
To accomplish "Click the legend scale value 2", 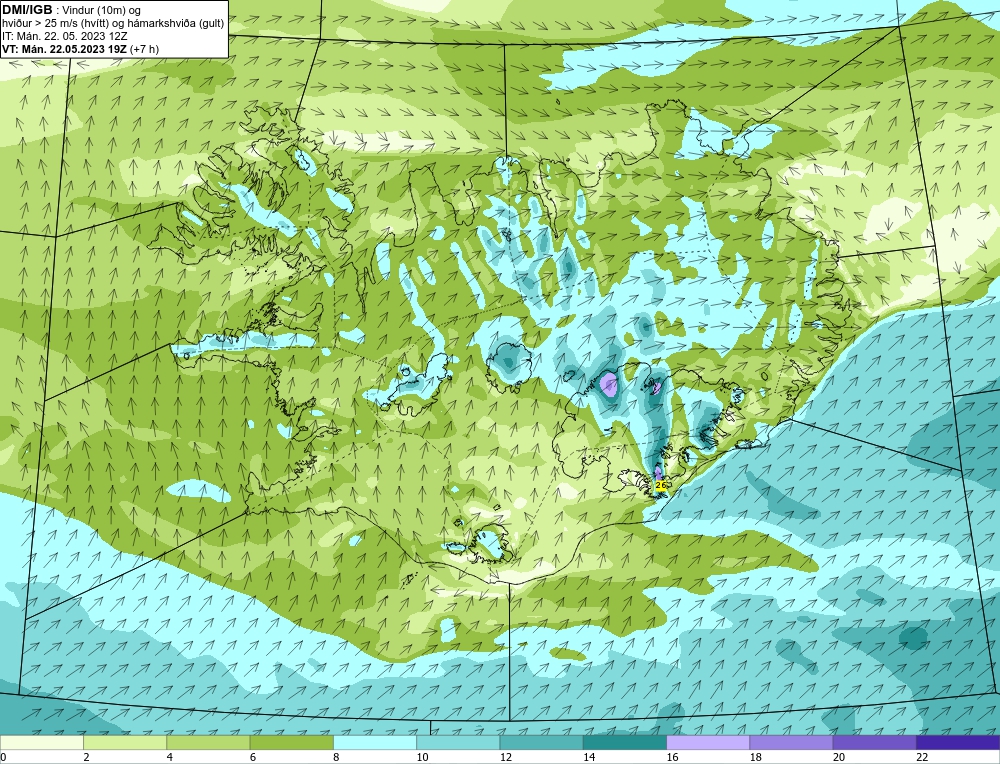I will click(86, 757).
